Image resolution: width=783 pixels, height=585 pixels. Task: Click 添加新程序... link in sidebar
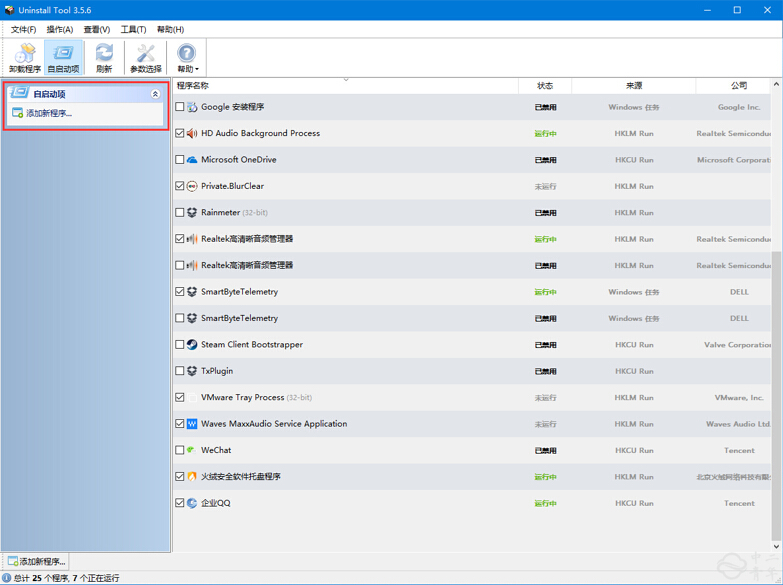[x=49, y=113]
